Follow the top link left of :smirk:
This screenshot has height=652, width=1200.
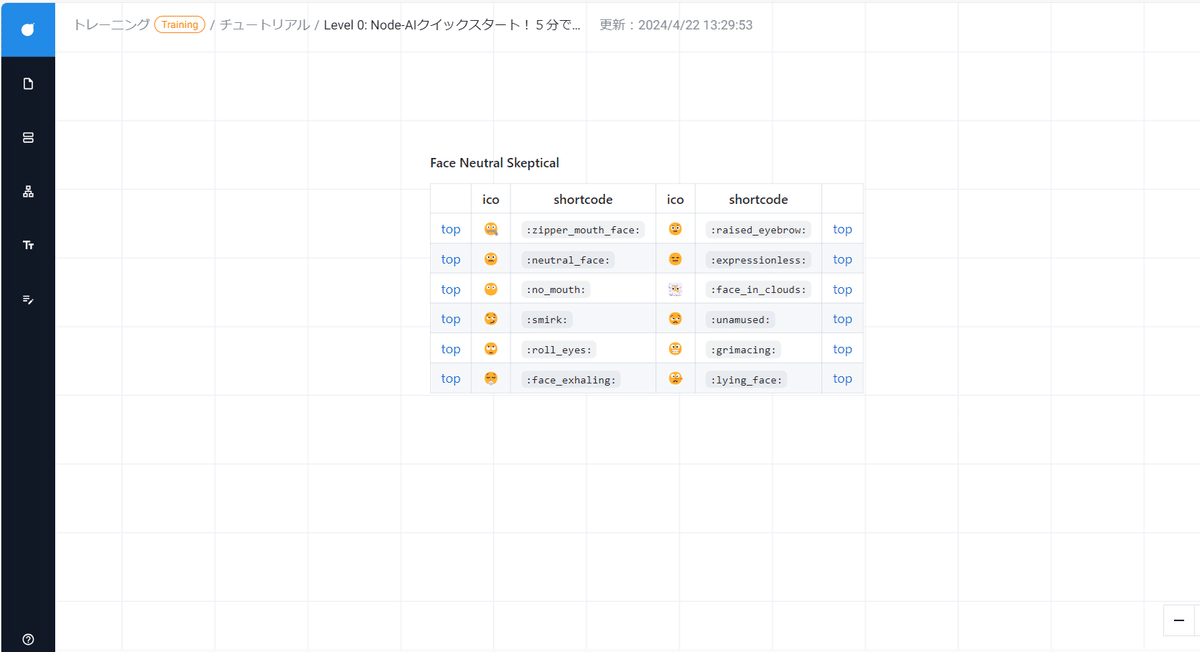[451, 319]
